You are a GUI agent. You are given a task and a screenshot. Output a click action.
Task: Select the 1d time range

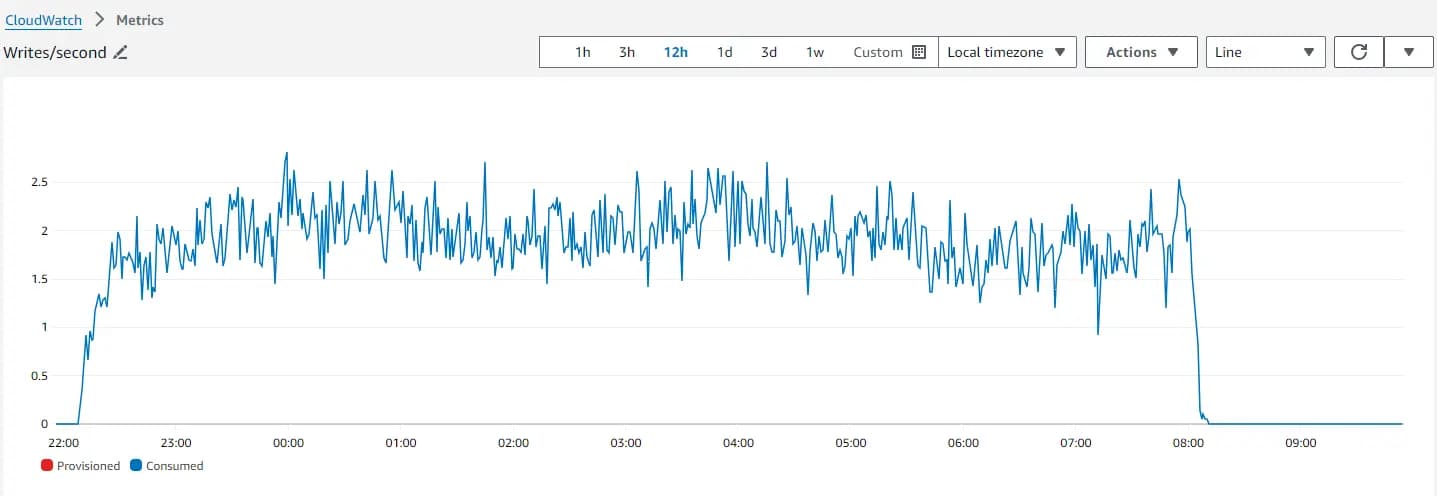click(725, 52)
